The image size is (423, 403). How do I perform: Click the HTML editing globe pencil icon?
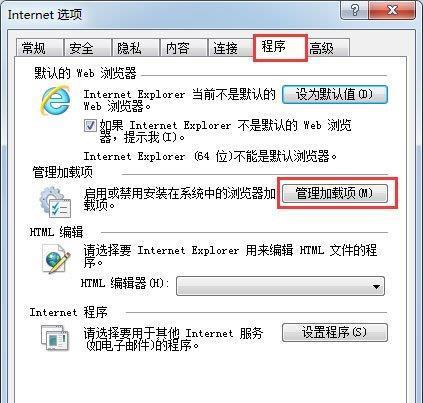[x=56, y=259]
